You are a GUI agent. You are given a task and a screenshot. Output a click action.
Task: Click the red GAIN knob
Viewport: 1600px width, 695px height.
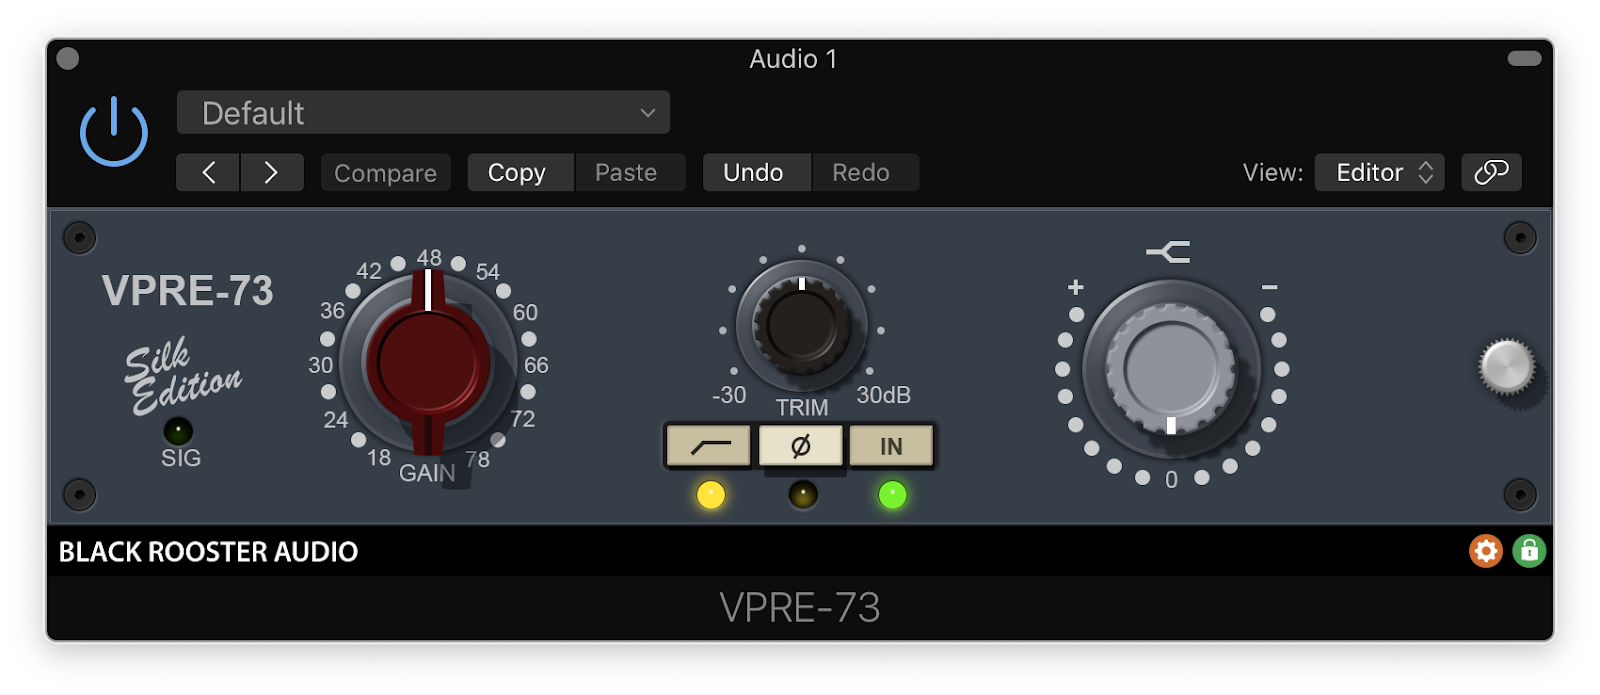coord(428,364)
